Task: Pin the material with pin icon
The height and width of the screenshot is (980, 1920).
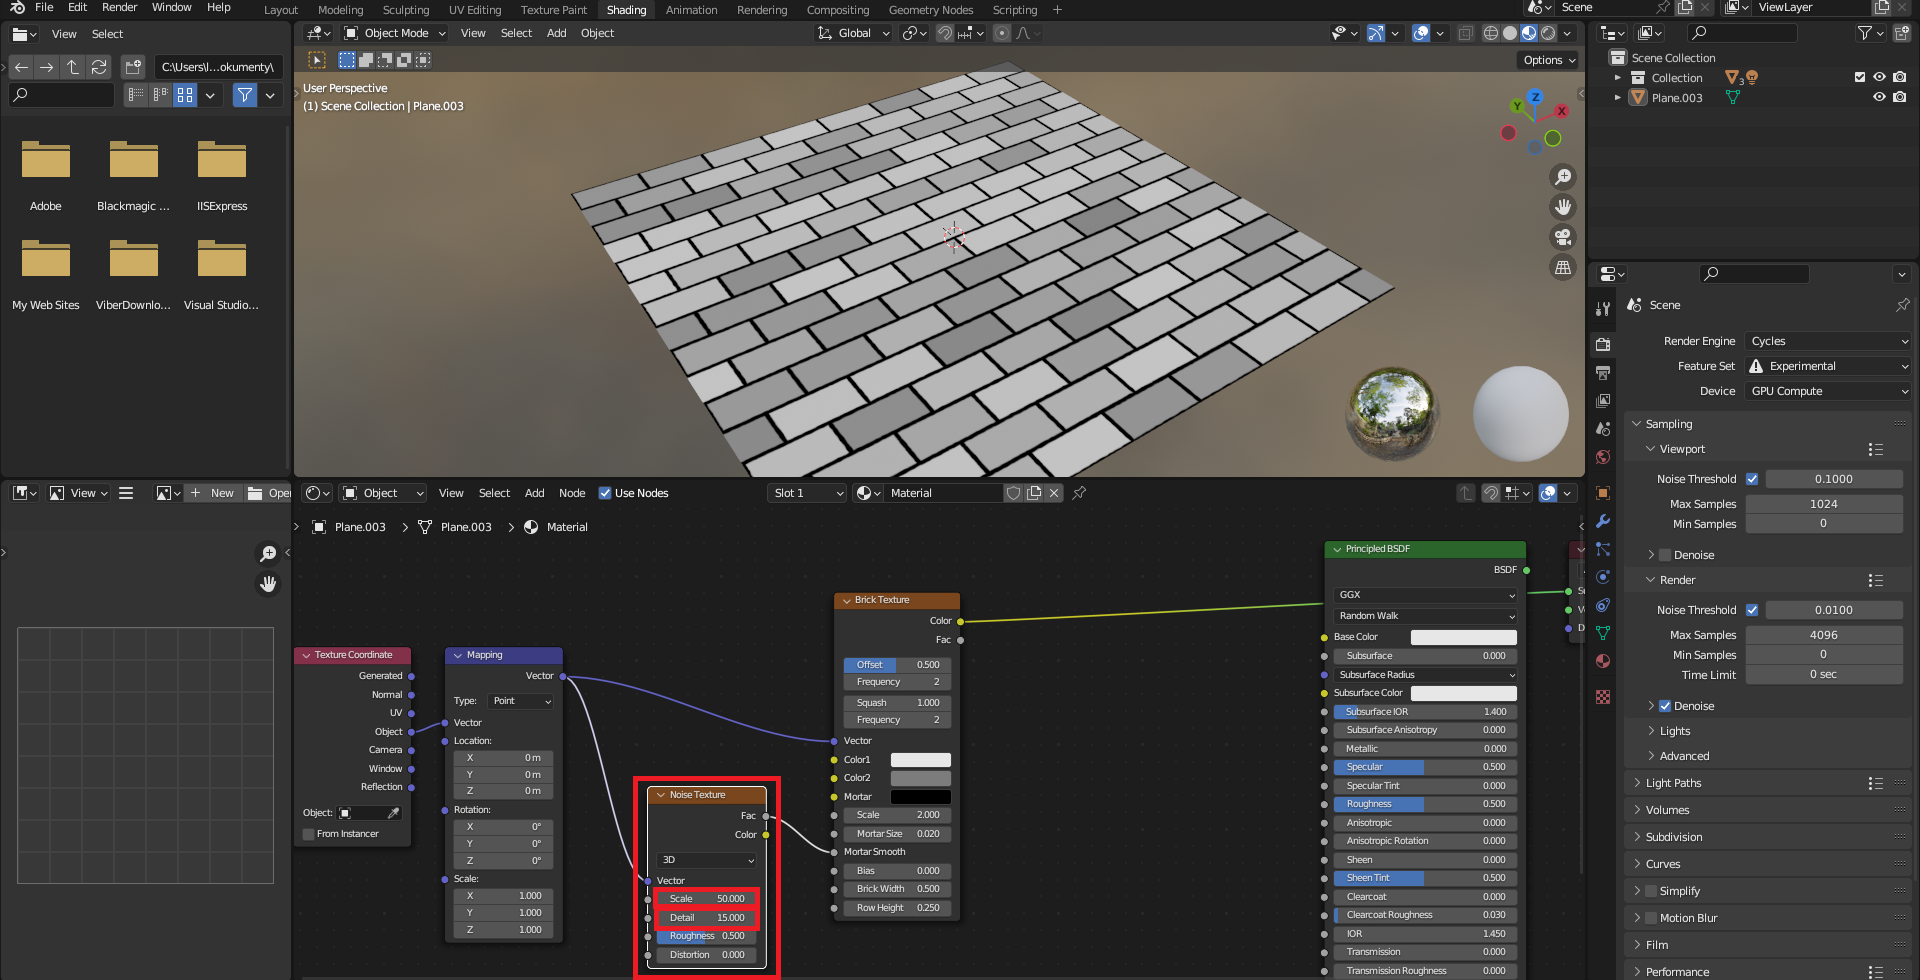Action: tap(1079, 493)
